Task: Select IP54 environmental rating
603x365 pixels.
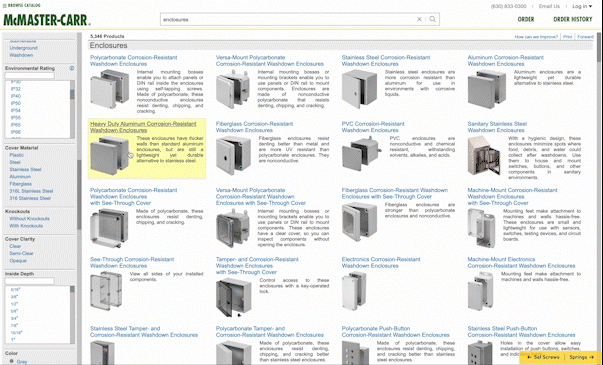Action: pos(16,110)
